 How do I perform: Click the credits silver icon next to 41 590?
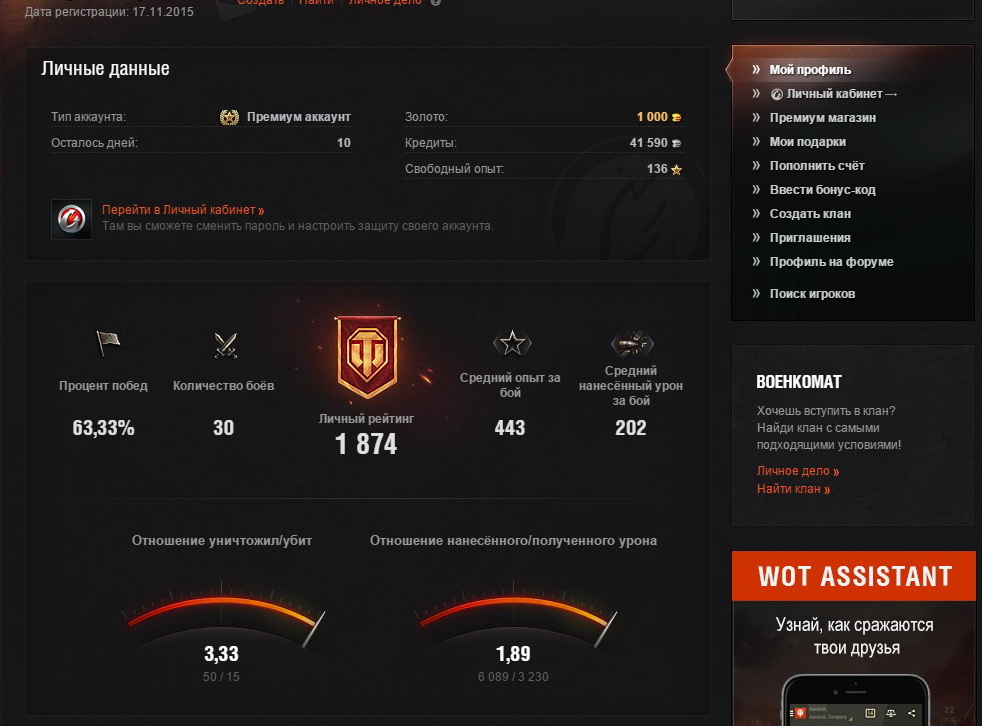click(676, 143)
